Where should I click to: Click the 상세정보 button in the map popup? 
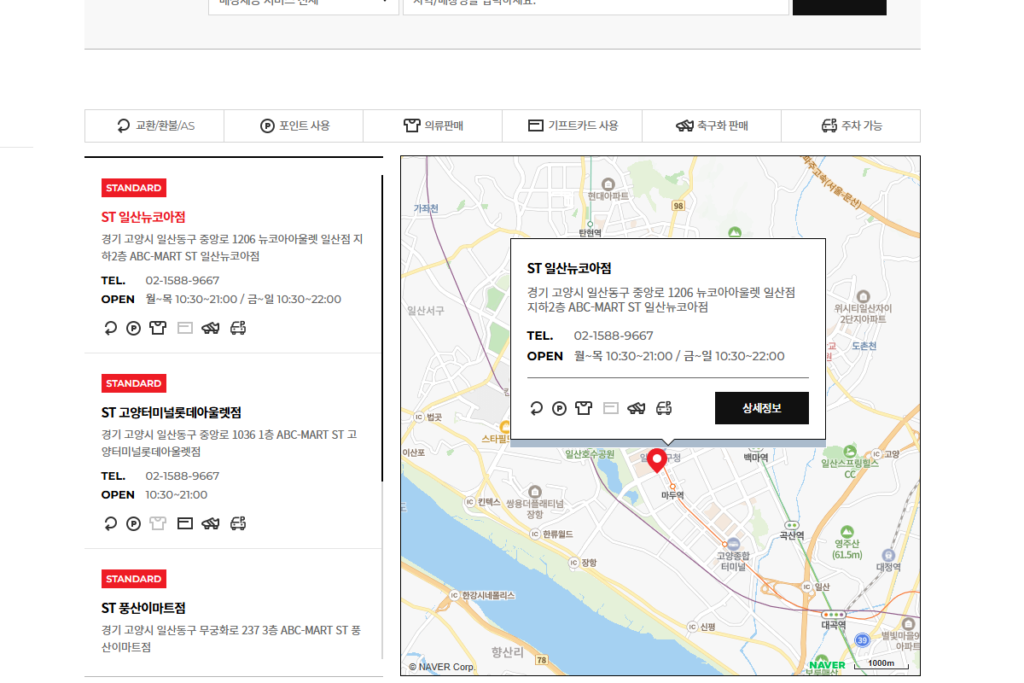click(761, 408)
